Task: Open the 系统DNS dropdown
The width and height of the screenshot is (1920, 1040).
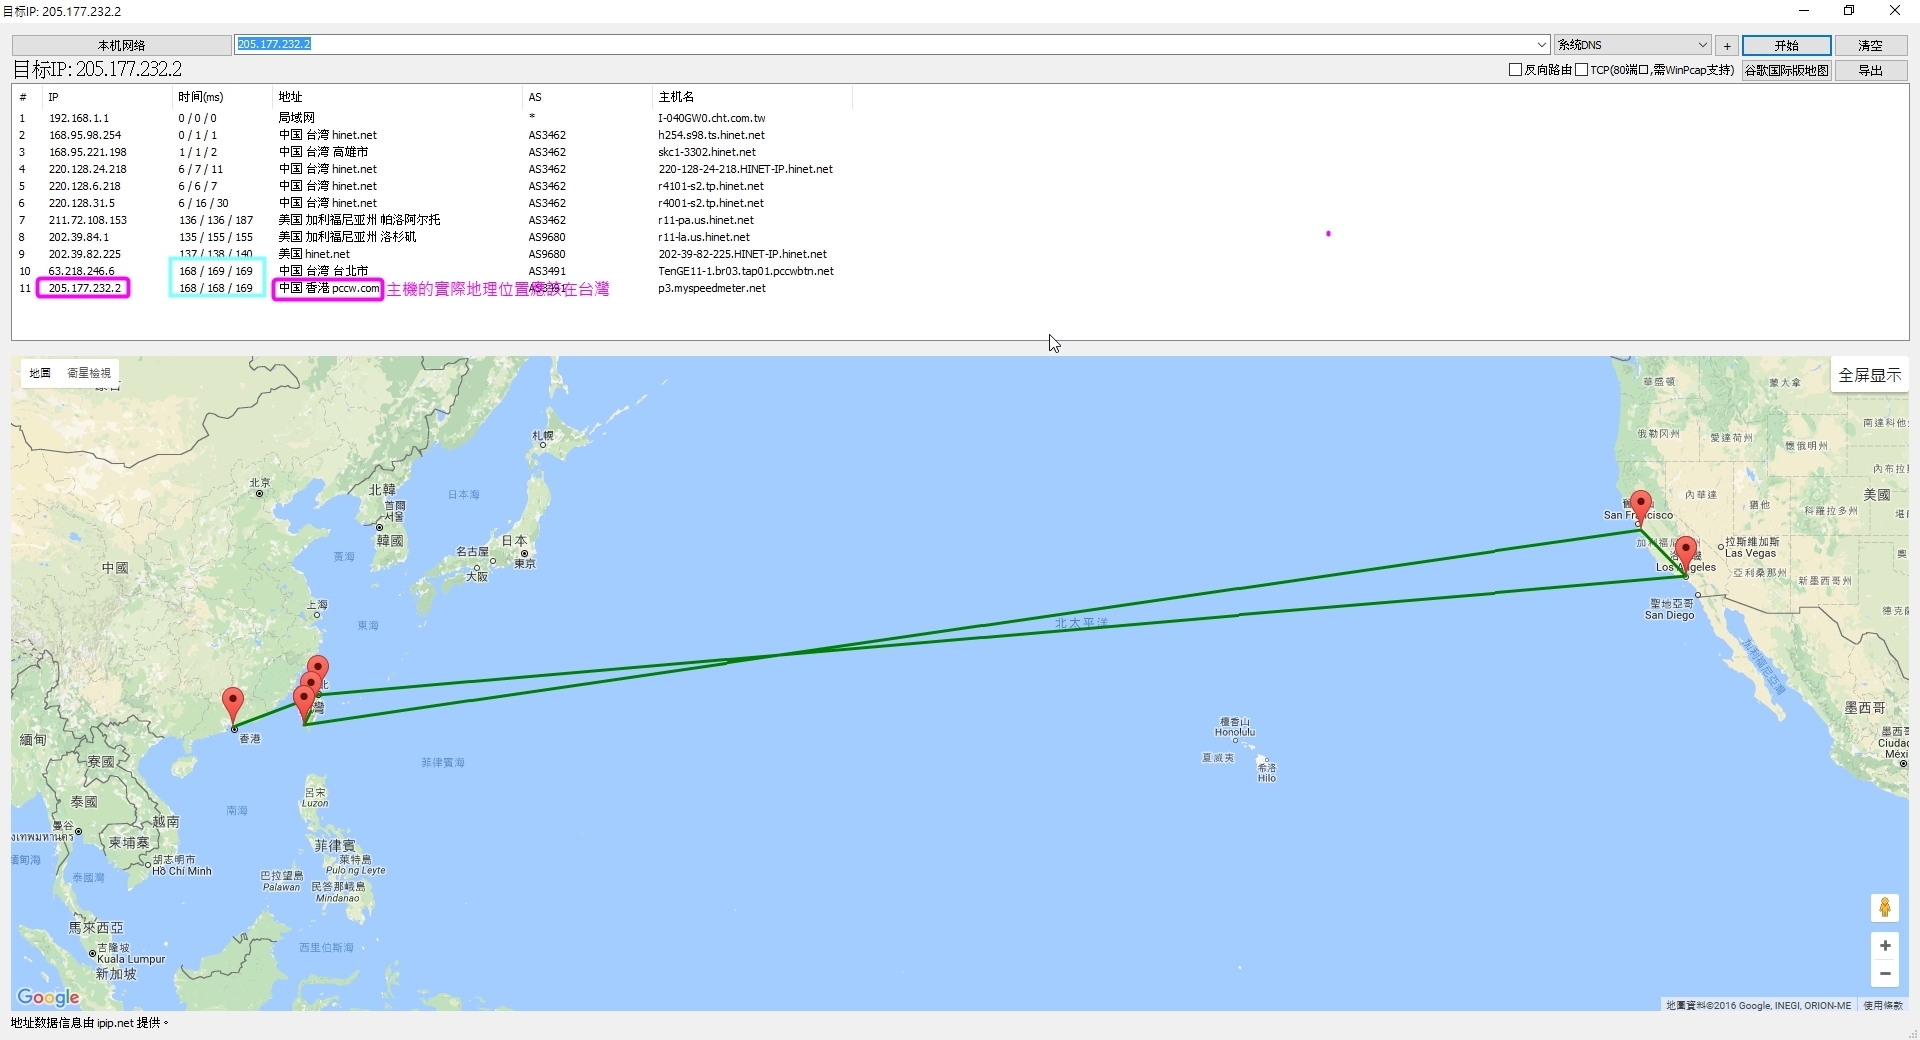Action: 1632,45
